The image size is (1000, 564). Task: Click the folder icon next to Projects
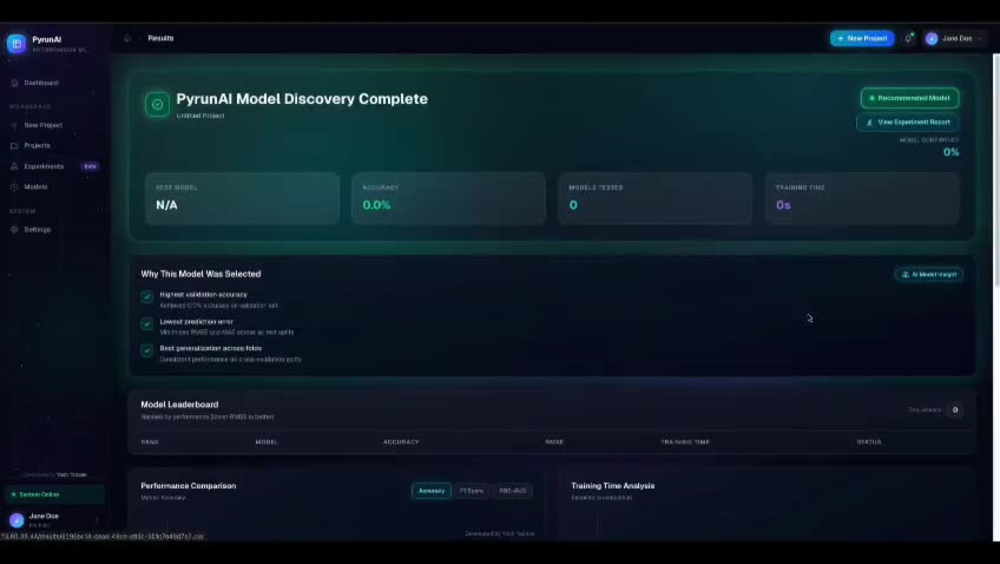coord(15,146)
